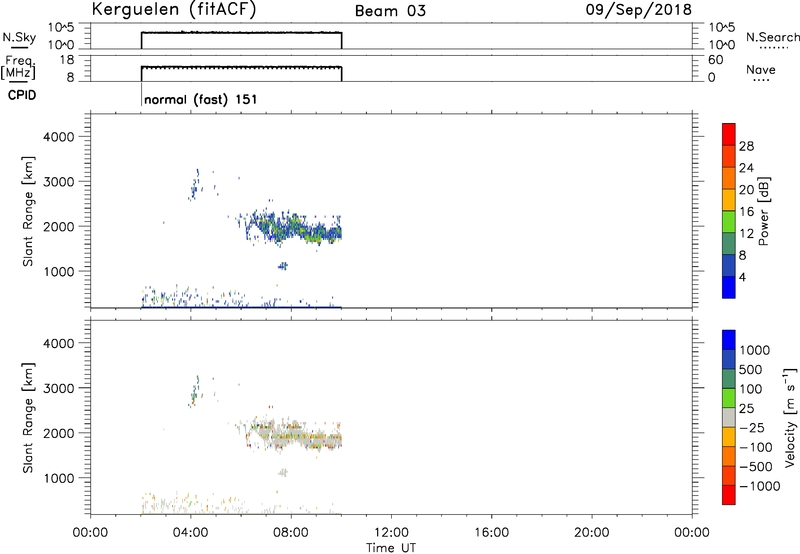Click the '4000' tick on the power panel
The image size is (800, 554).
pyautogui.click(x=59, y=137)
